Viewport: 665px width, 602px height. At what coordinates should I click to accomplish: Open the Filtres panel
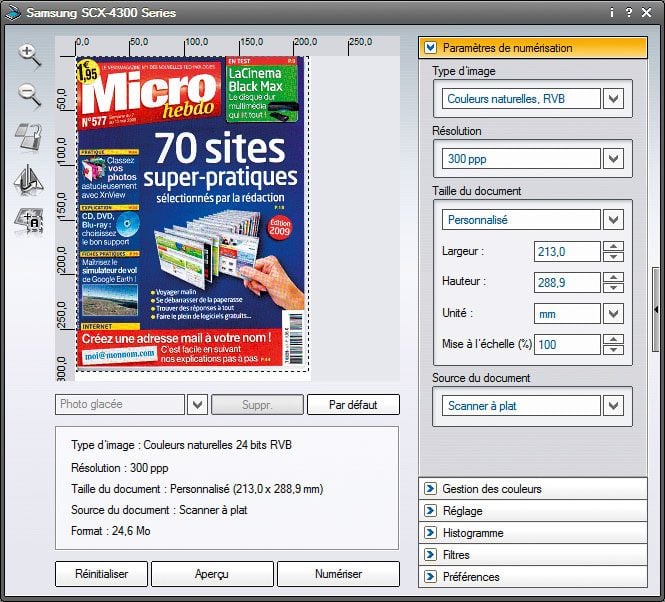point(431,555)
